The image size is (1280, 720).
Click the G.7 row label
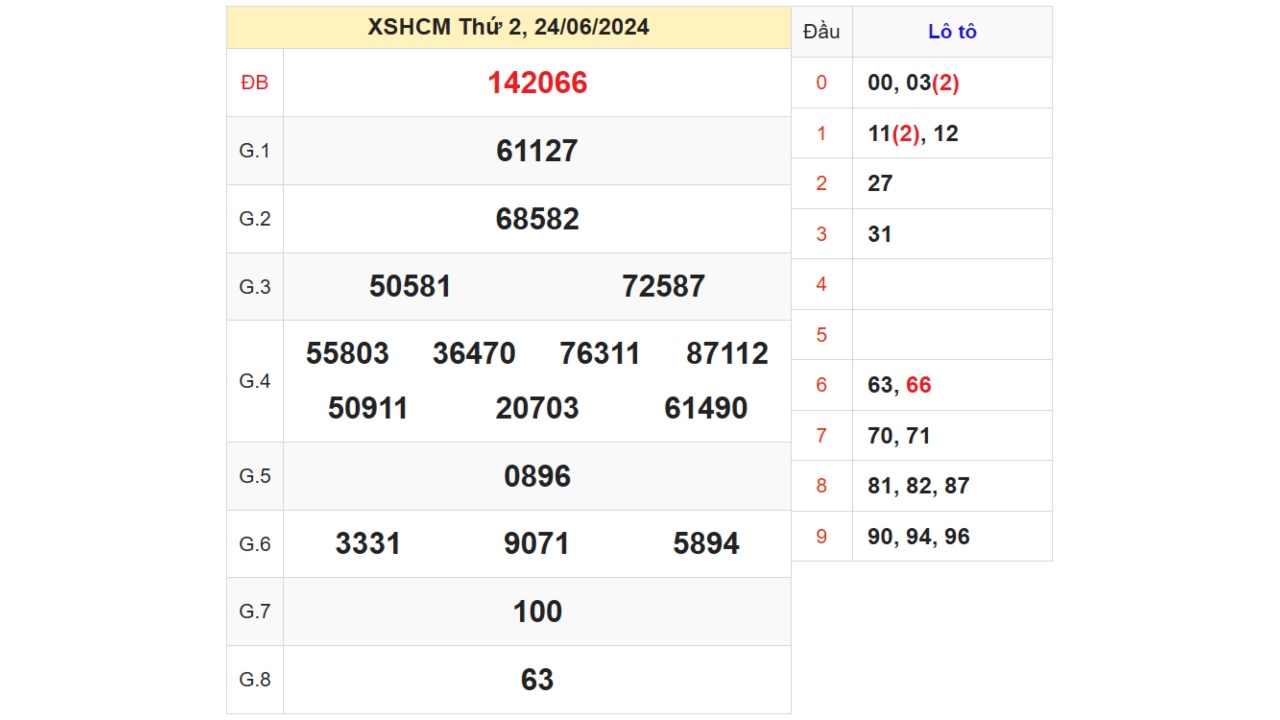coord(255,612)
